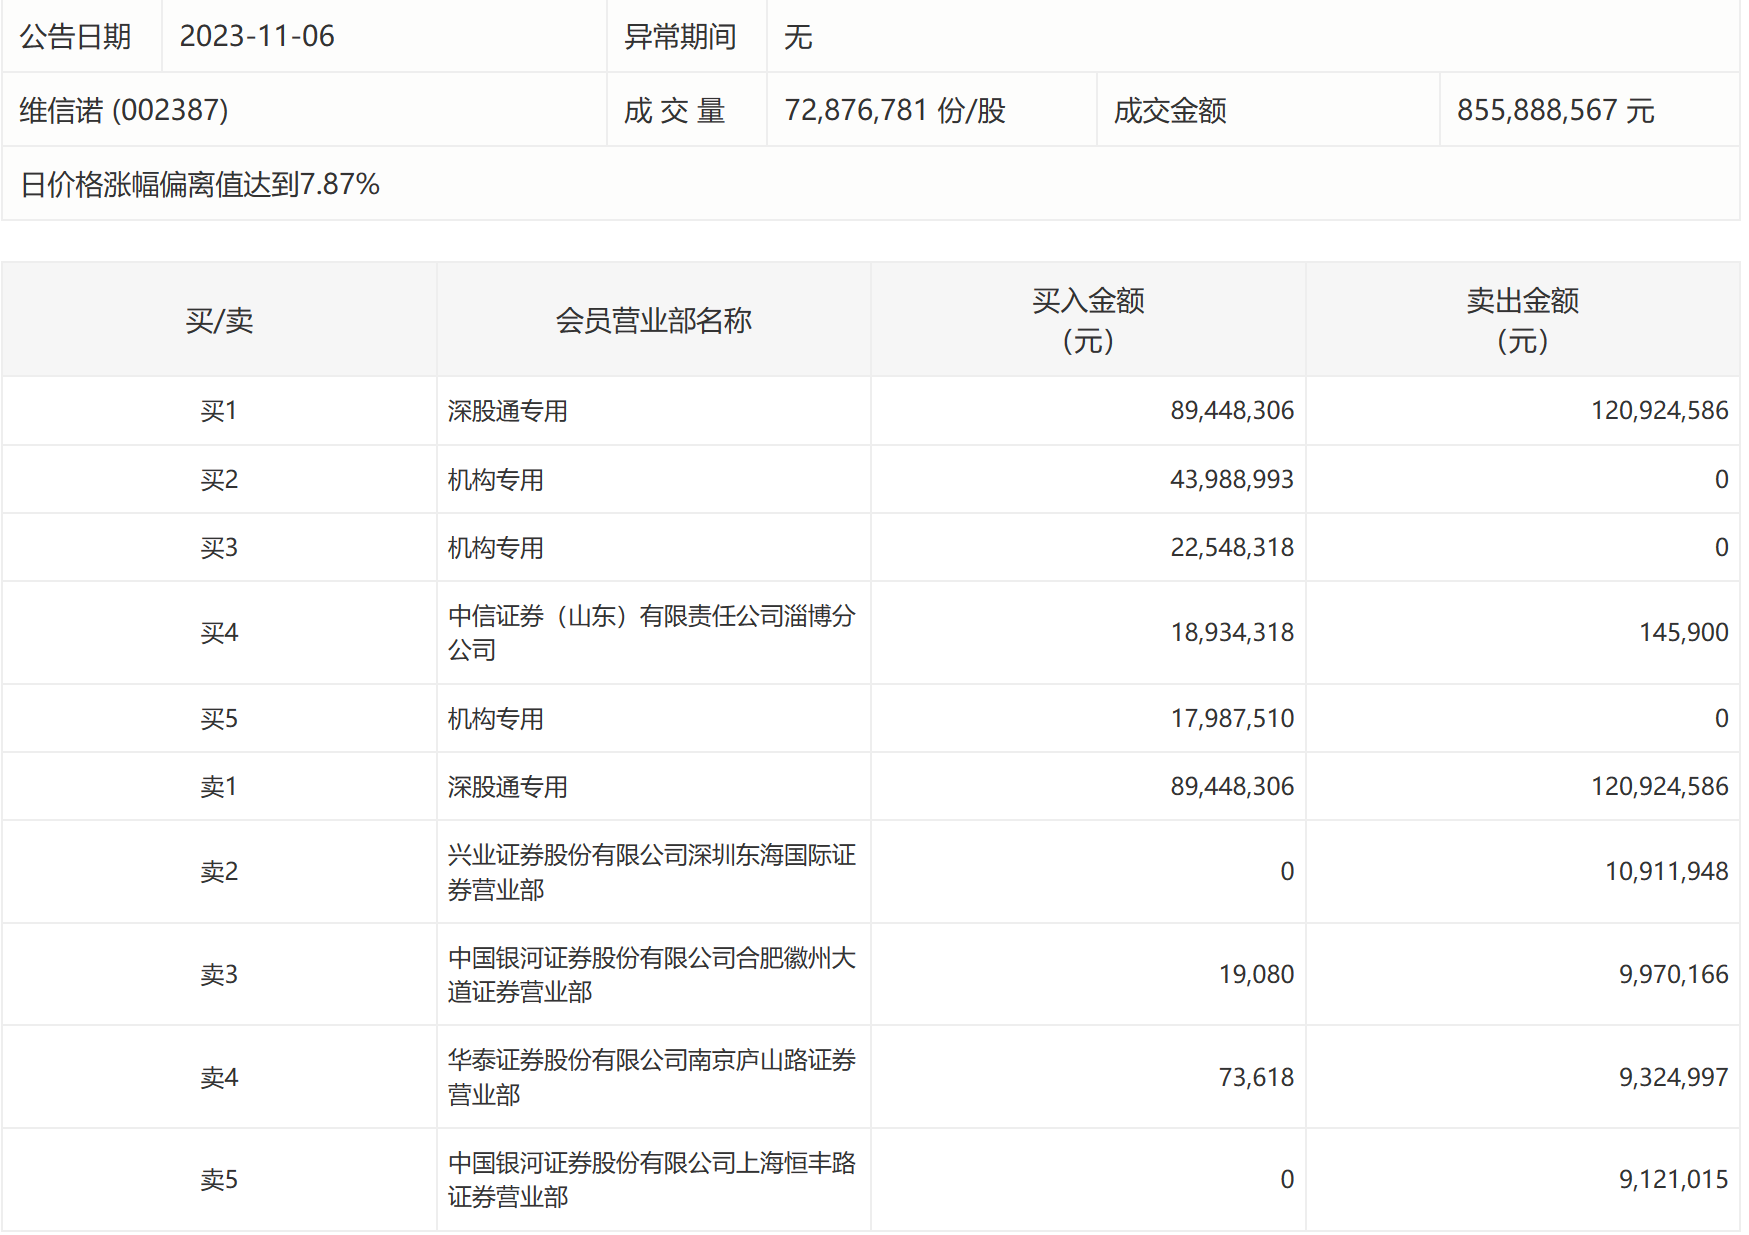Click the 维信诺 (002387) stock name

click(x=124, y=110)
